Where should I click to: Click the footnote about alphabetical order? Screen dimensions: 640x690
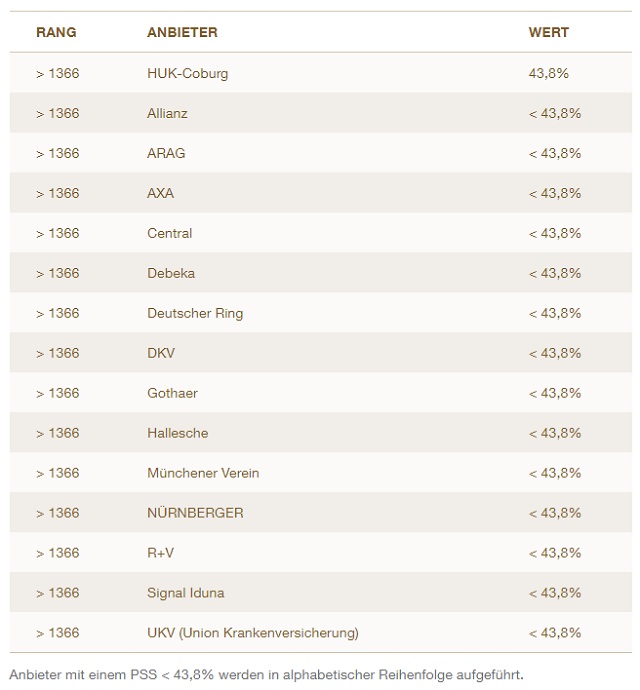tap(266, 673)
